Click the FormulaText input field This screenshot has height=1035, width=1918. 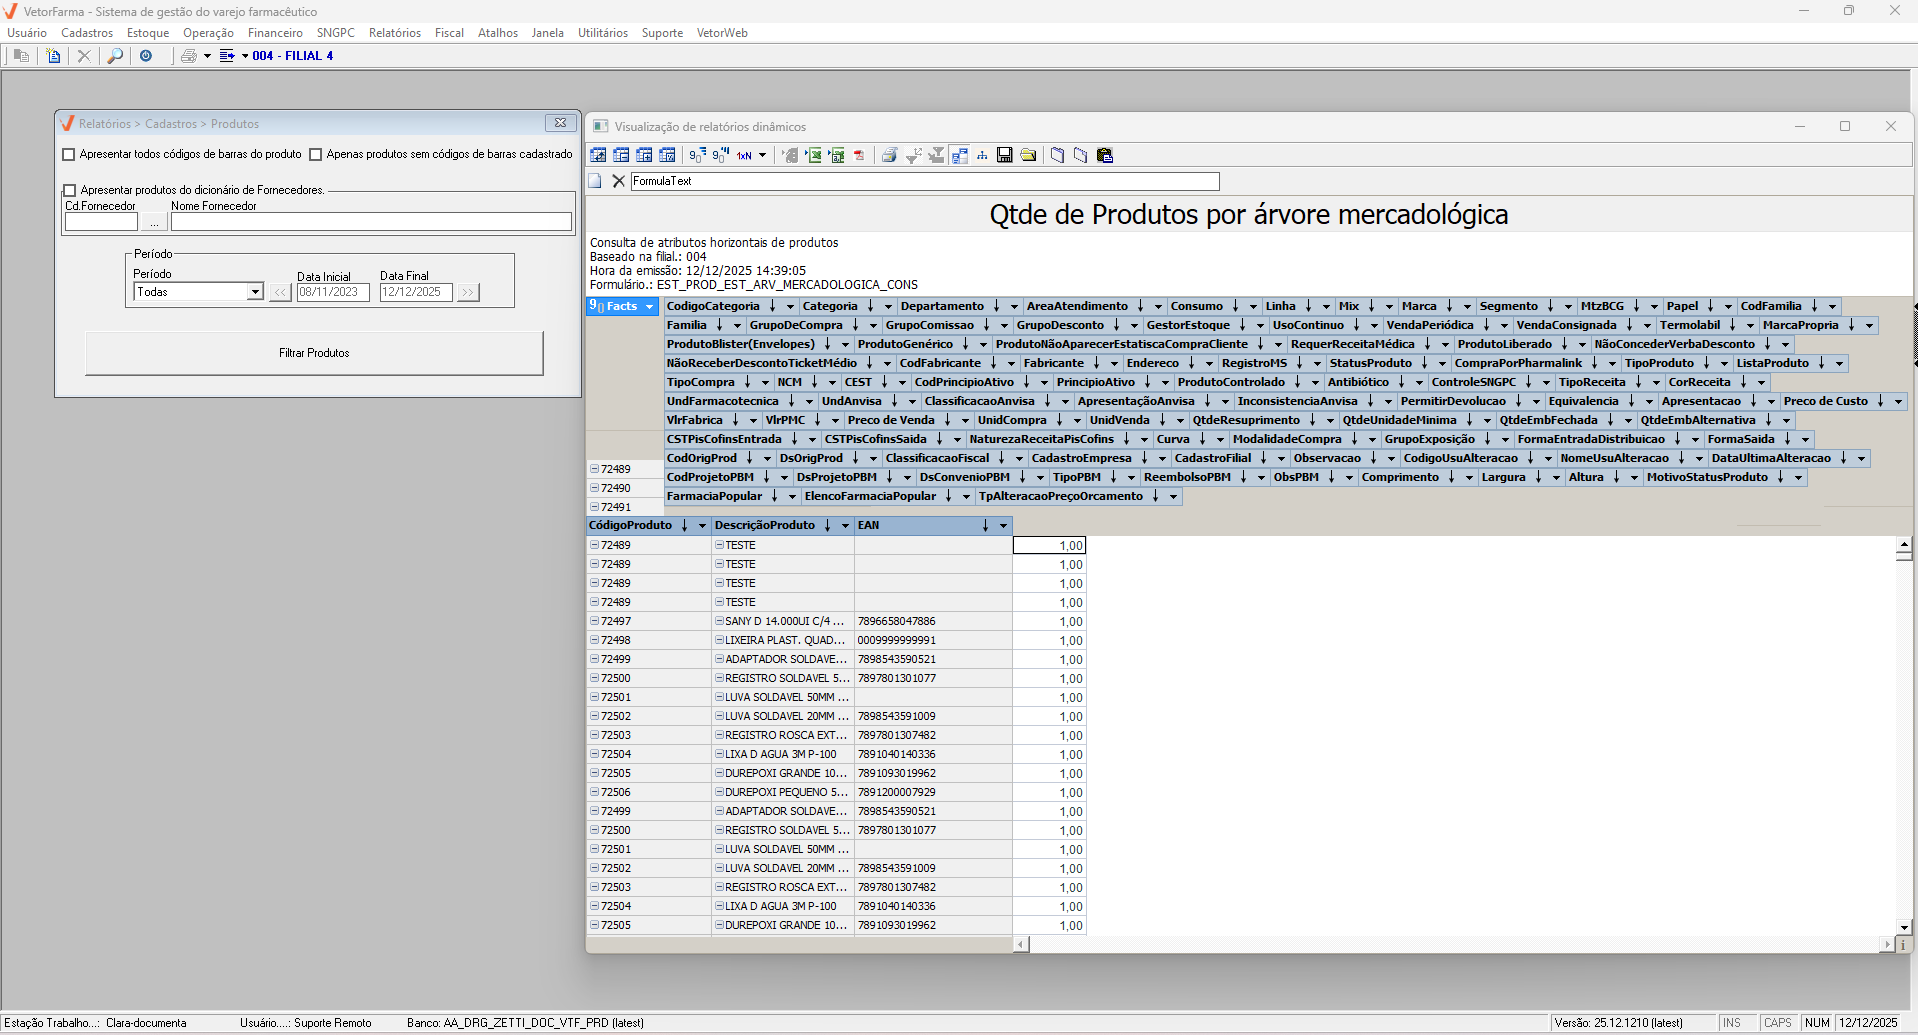(924, 181)
